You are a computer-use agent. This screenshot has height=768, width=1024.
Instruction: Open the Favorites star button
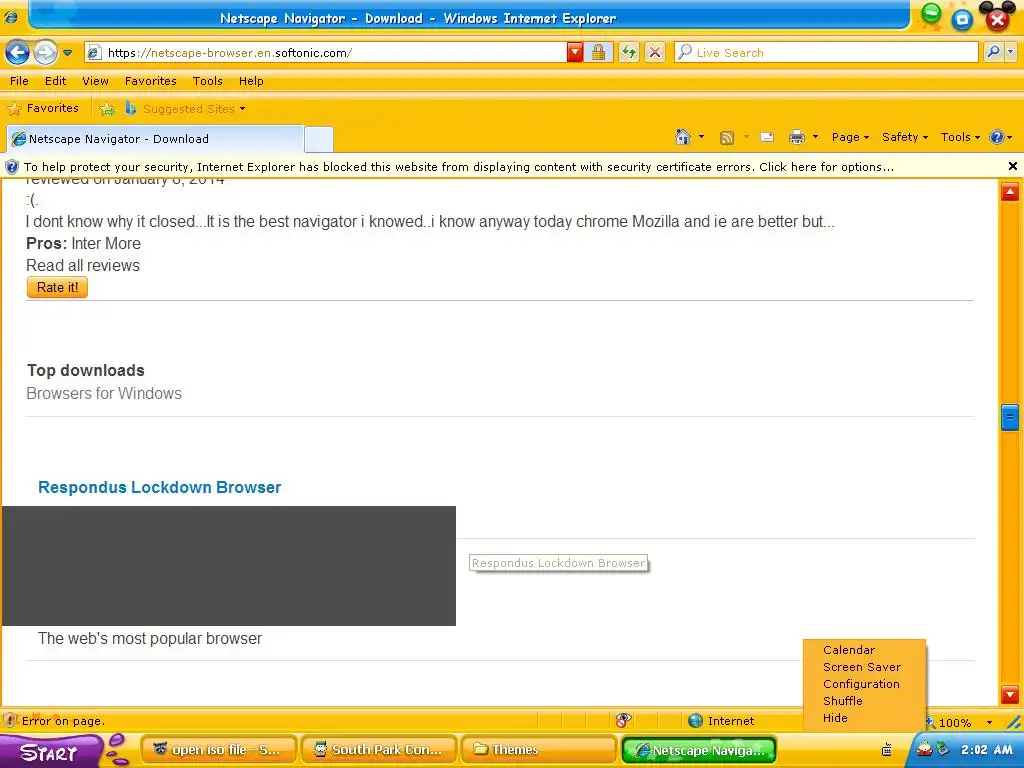pyautogui.click(x=43, y=108)
